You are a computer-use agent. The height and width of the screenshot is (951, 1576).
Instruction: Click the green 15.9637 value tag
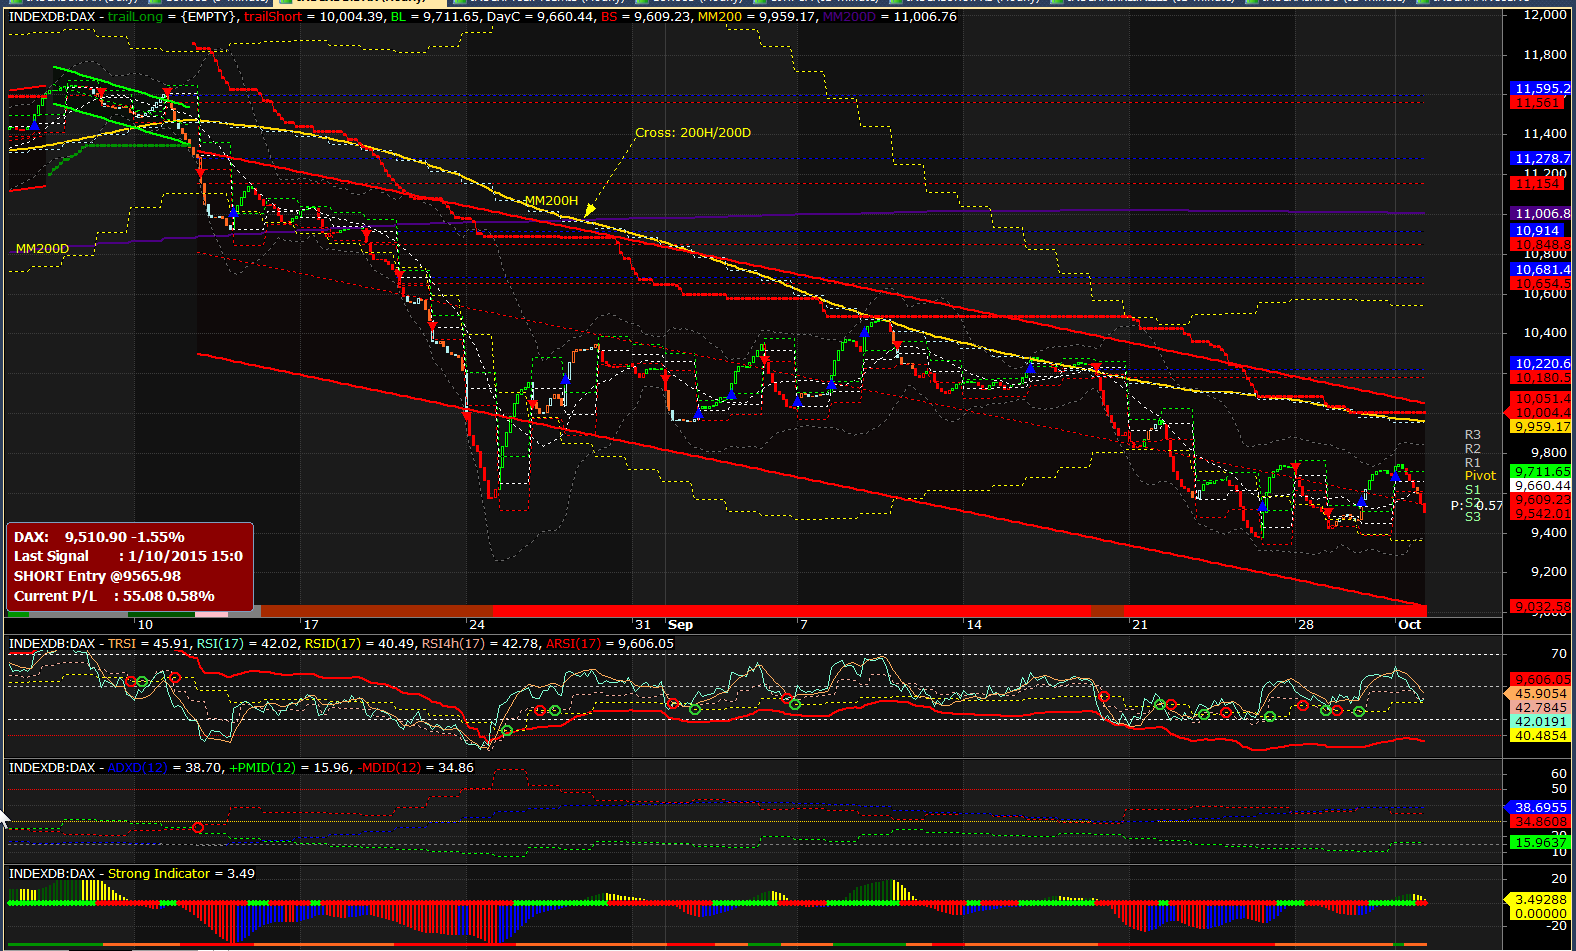coord(1541,842)
